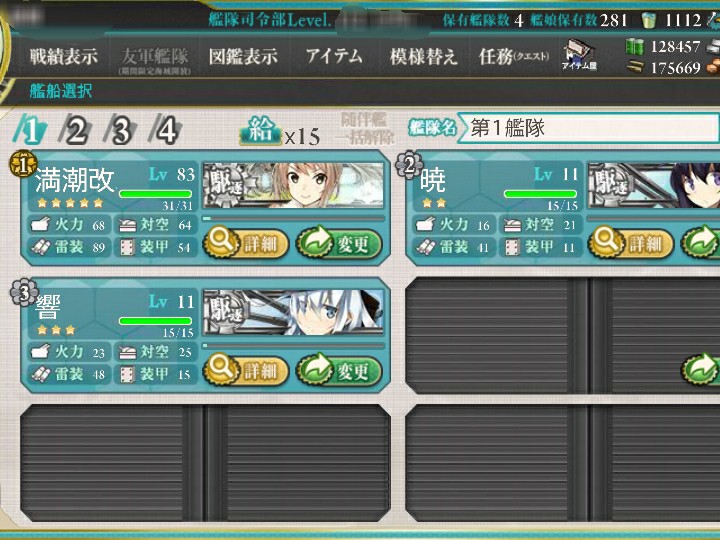Click the green fuel resource icon
The height and width of the screenshot is (540, 720).
[635, 47]
